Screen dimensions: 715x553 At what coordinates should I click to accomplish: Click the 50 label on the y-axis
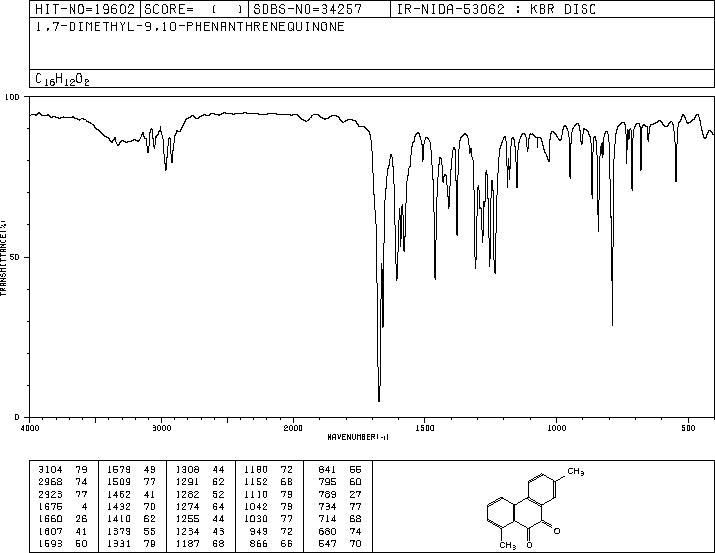click(15, 257)
